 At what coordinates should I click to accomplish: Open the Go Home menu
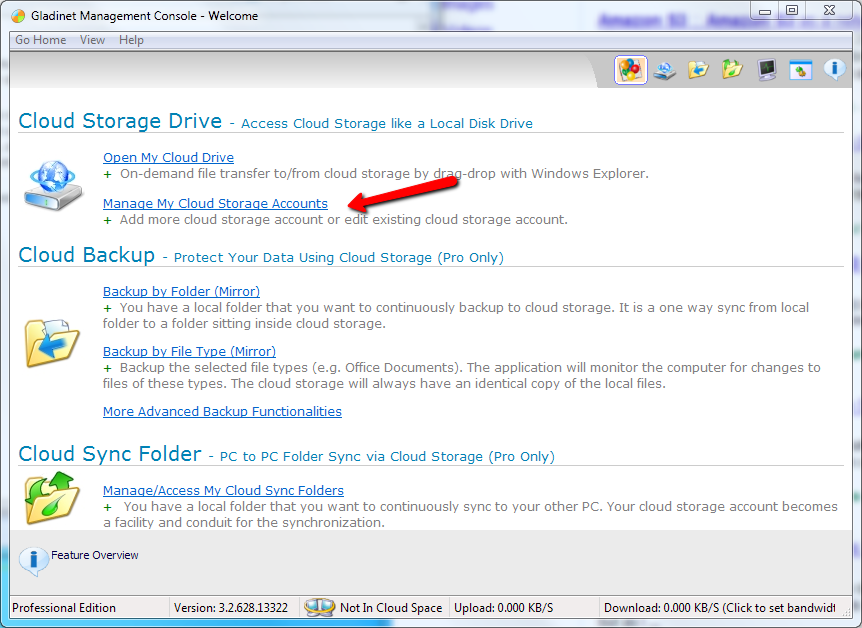pos(41,40)
